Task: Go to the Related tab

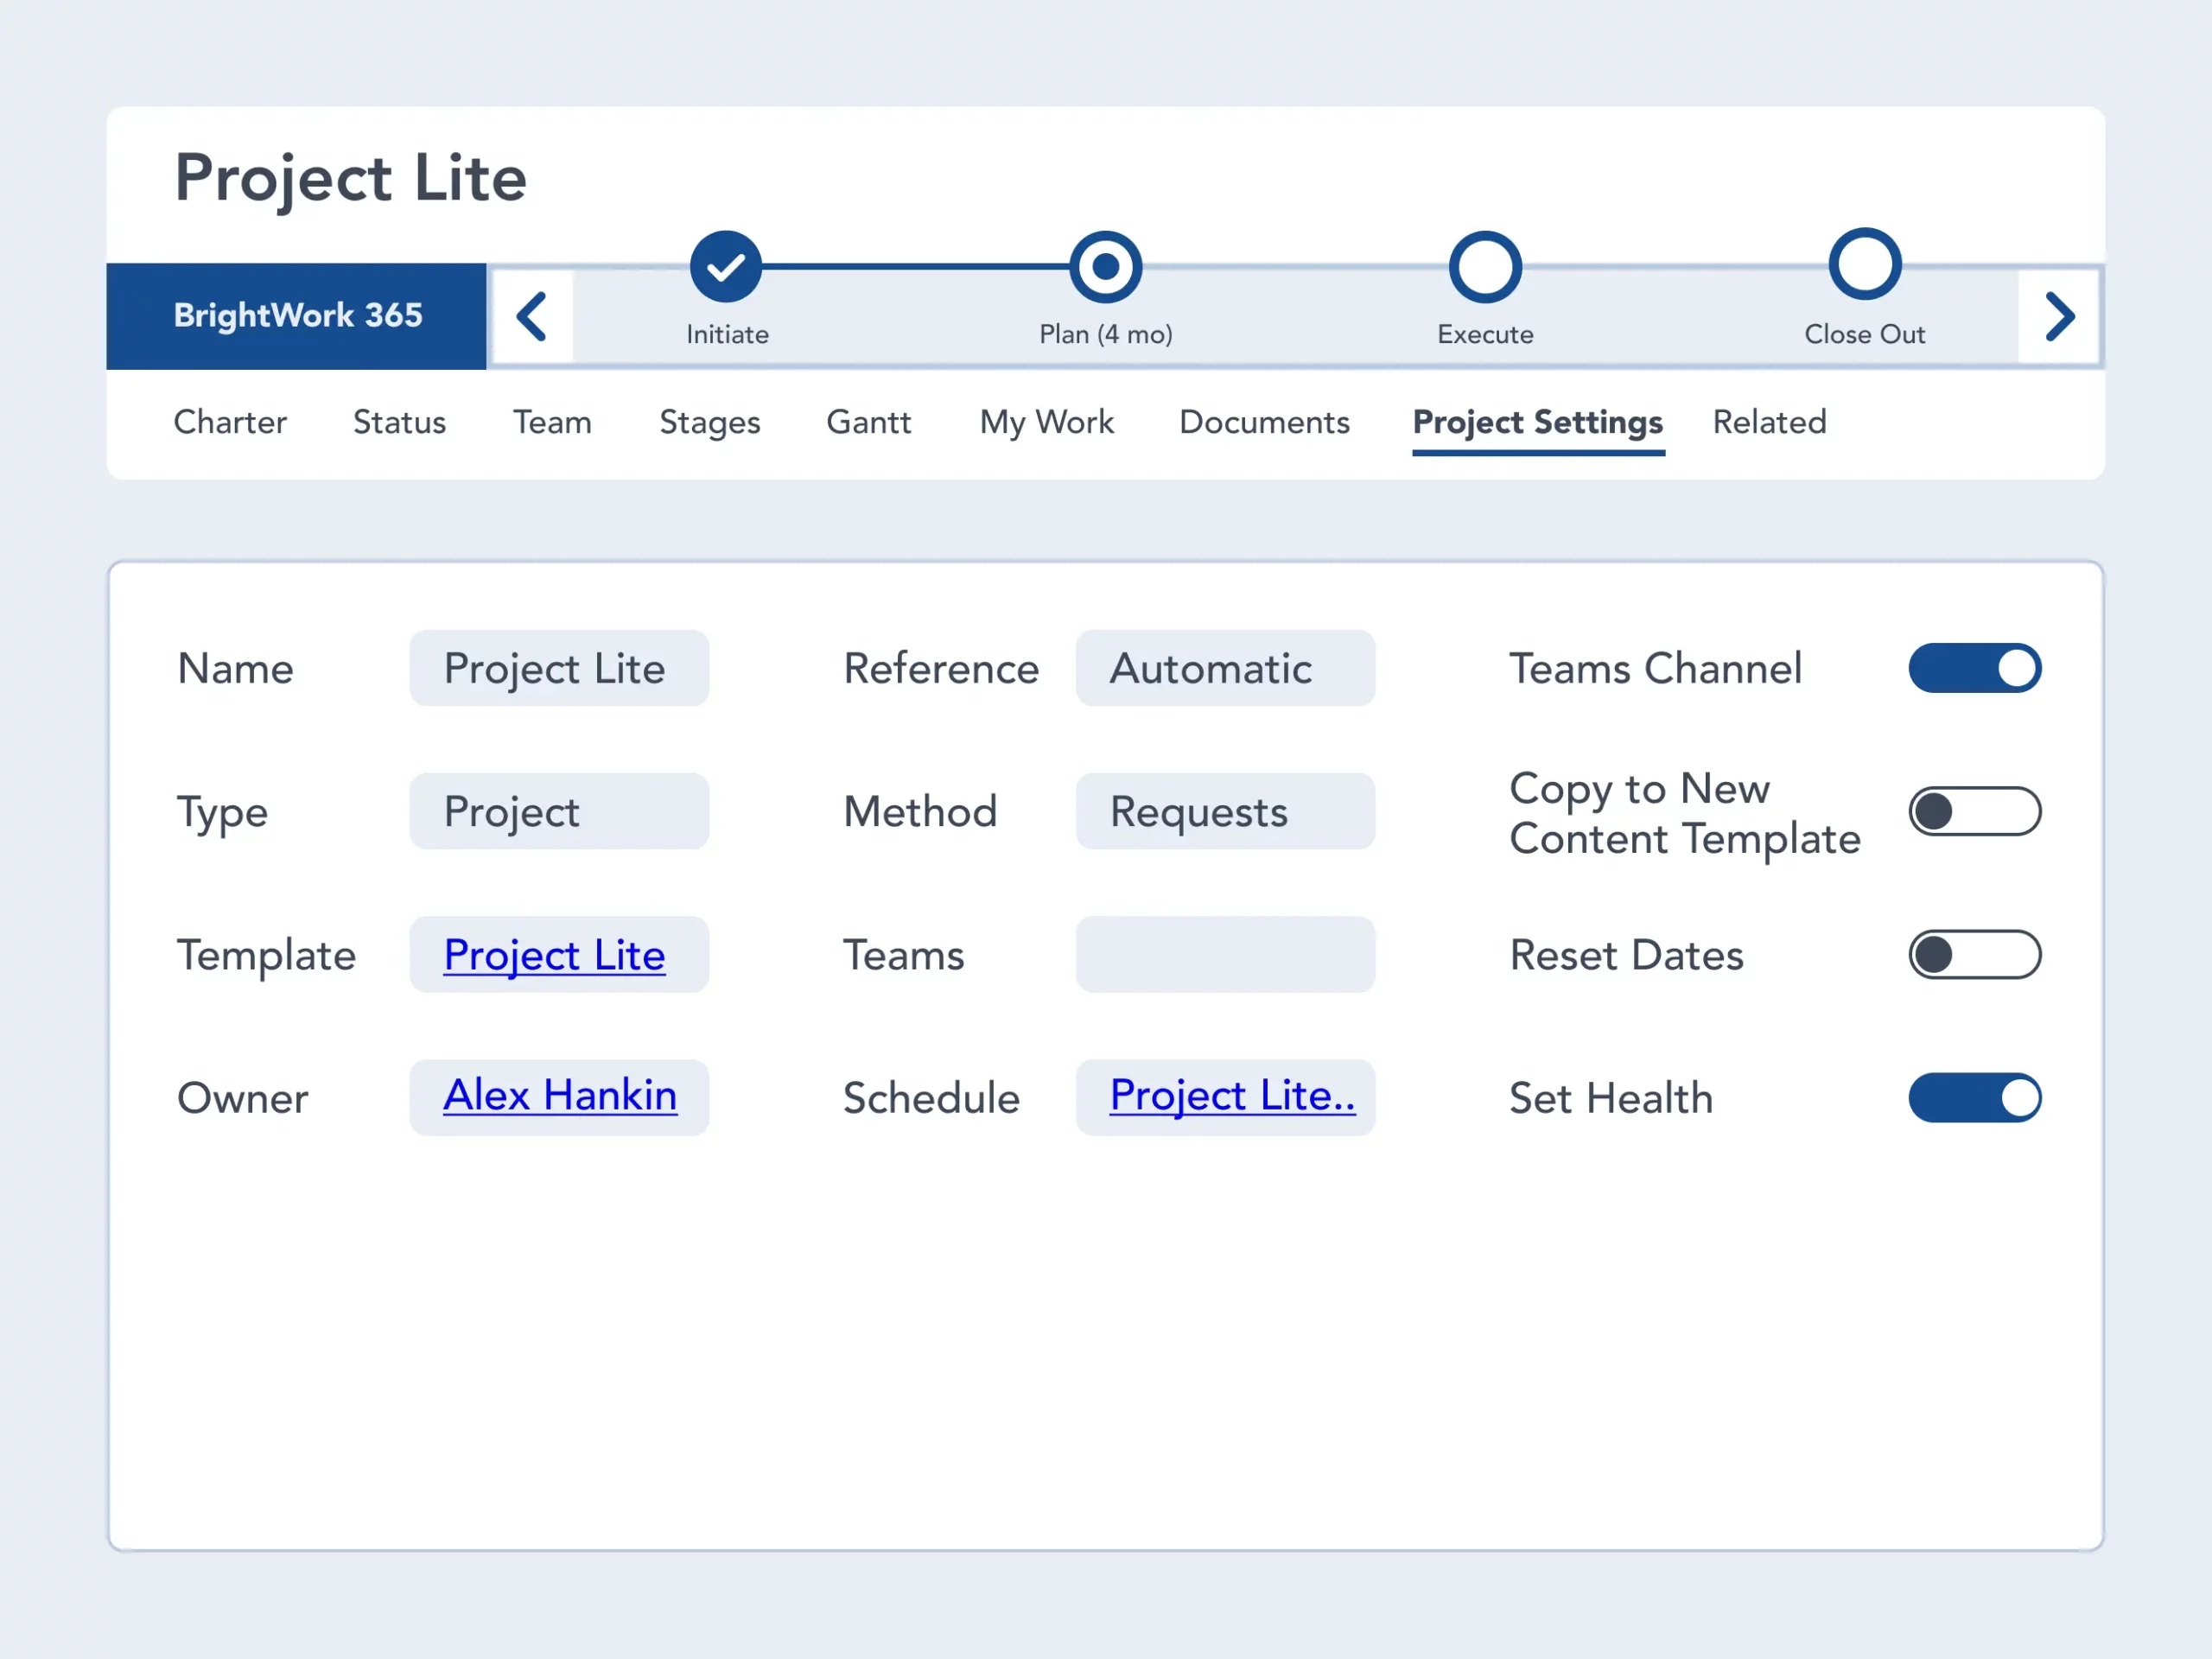Action: coord(1769,422)
